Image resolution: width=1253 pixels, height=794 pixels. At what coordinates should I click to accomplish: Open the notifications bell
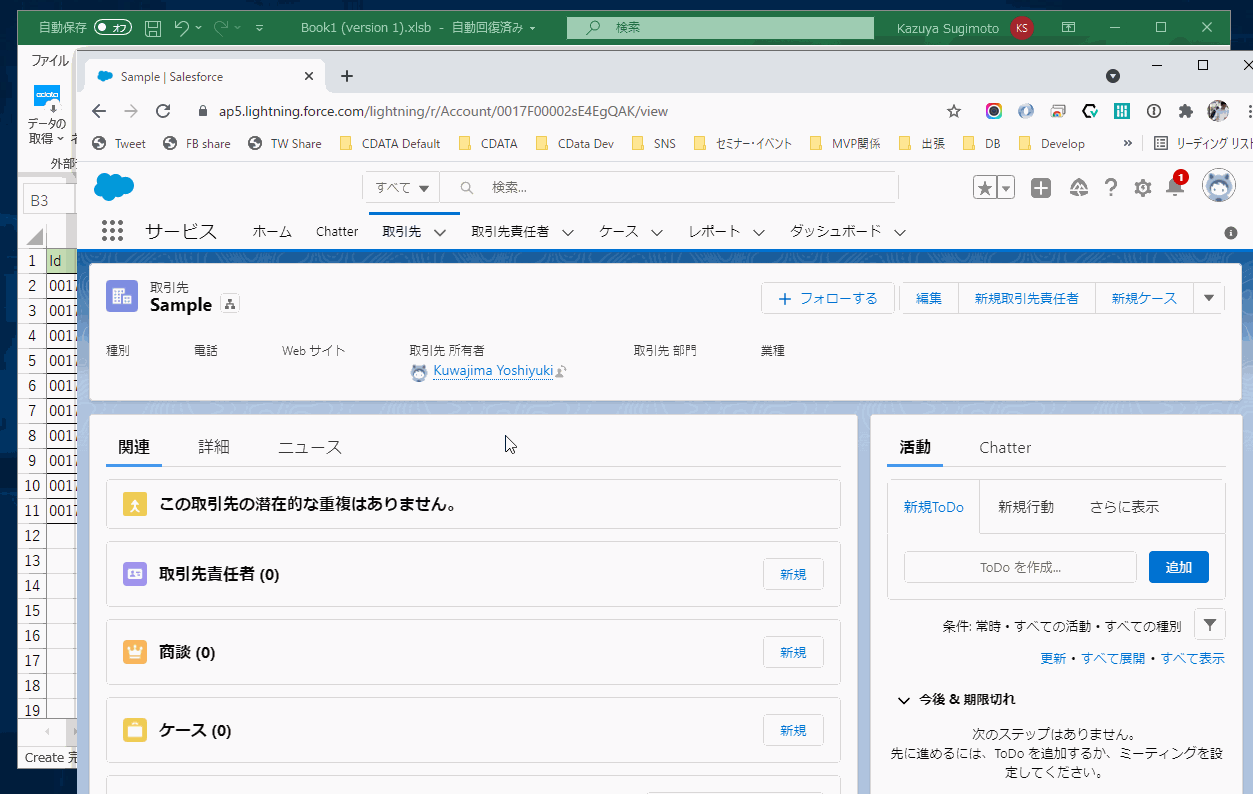[x=1175, y=187]
